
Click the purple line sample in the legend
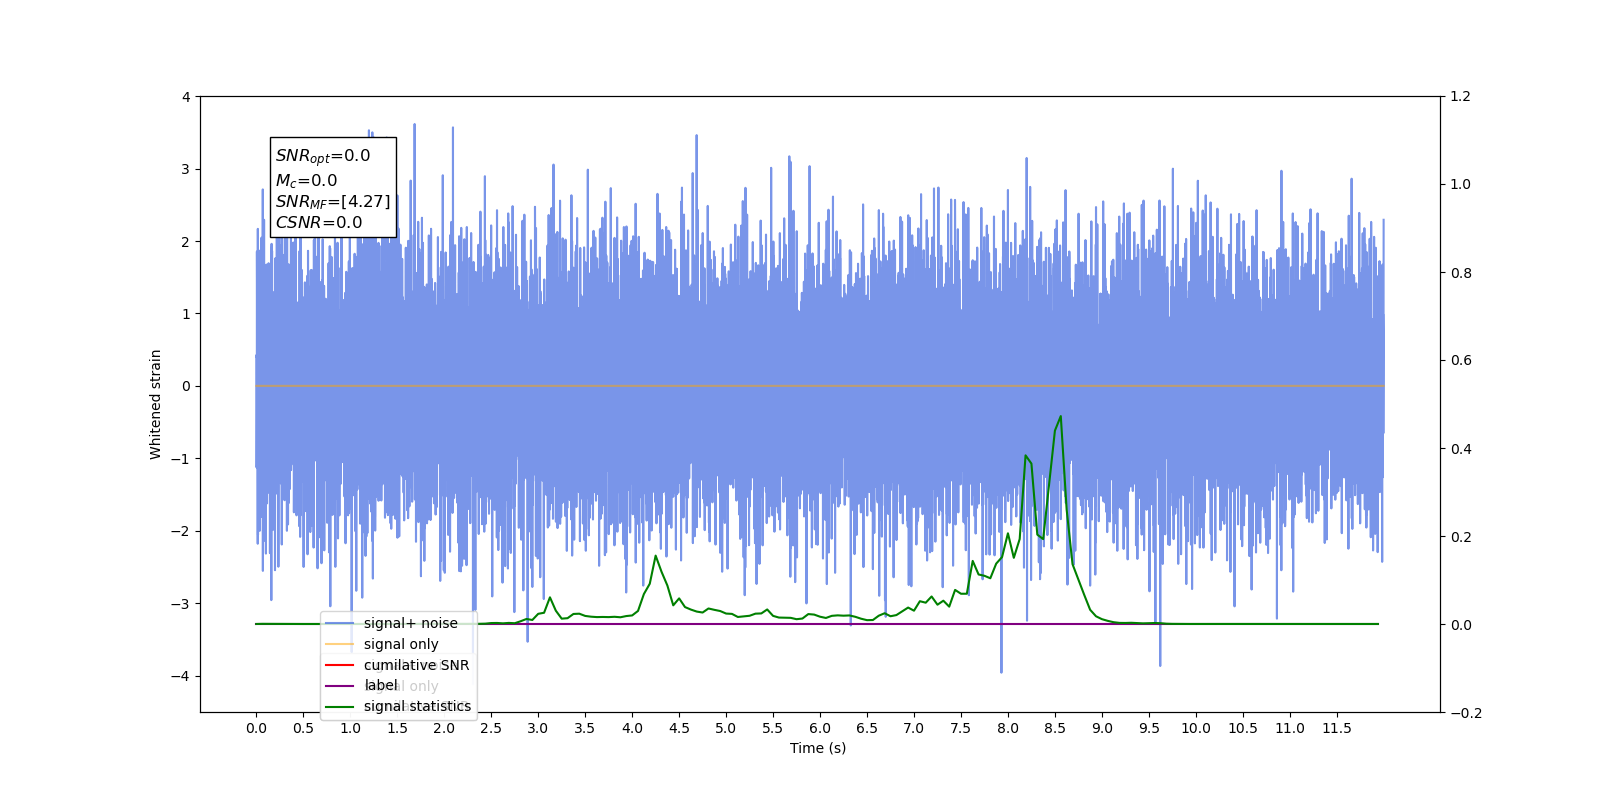click(x=340, y=686)
